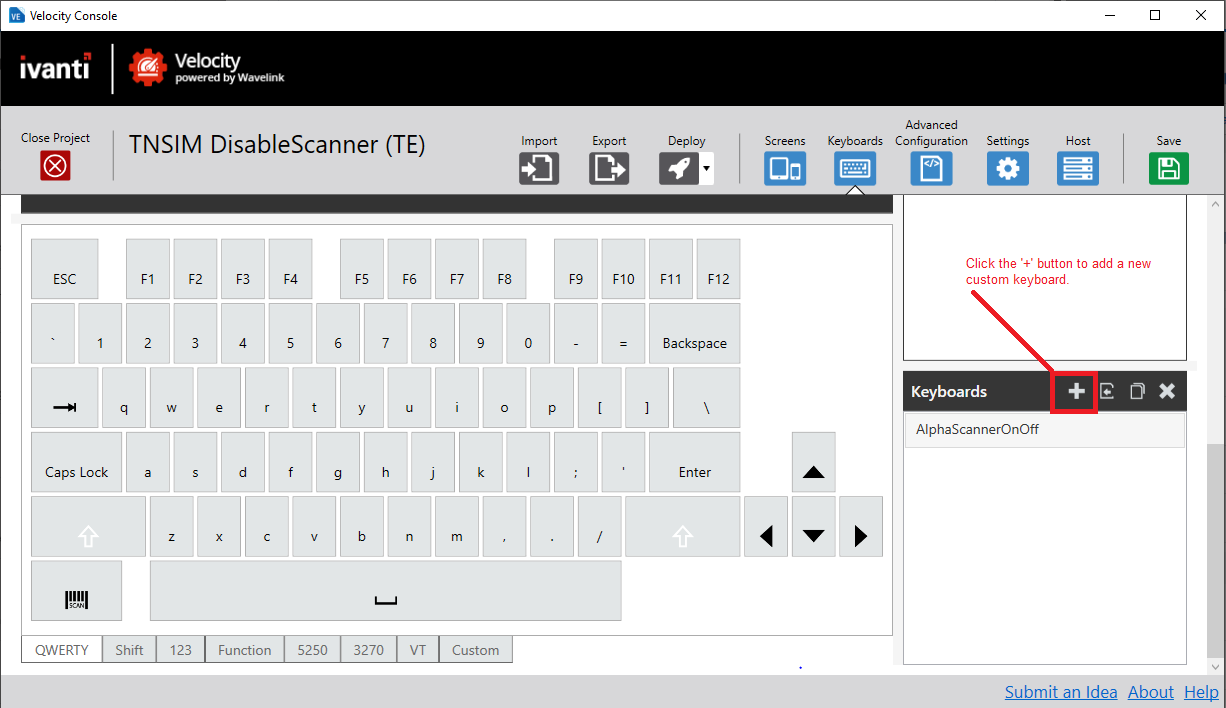Import a project file
The image size is (1226, 708).
(539, 168)
